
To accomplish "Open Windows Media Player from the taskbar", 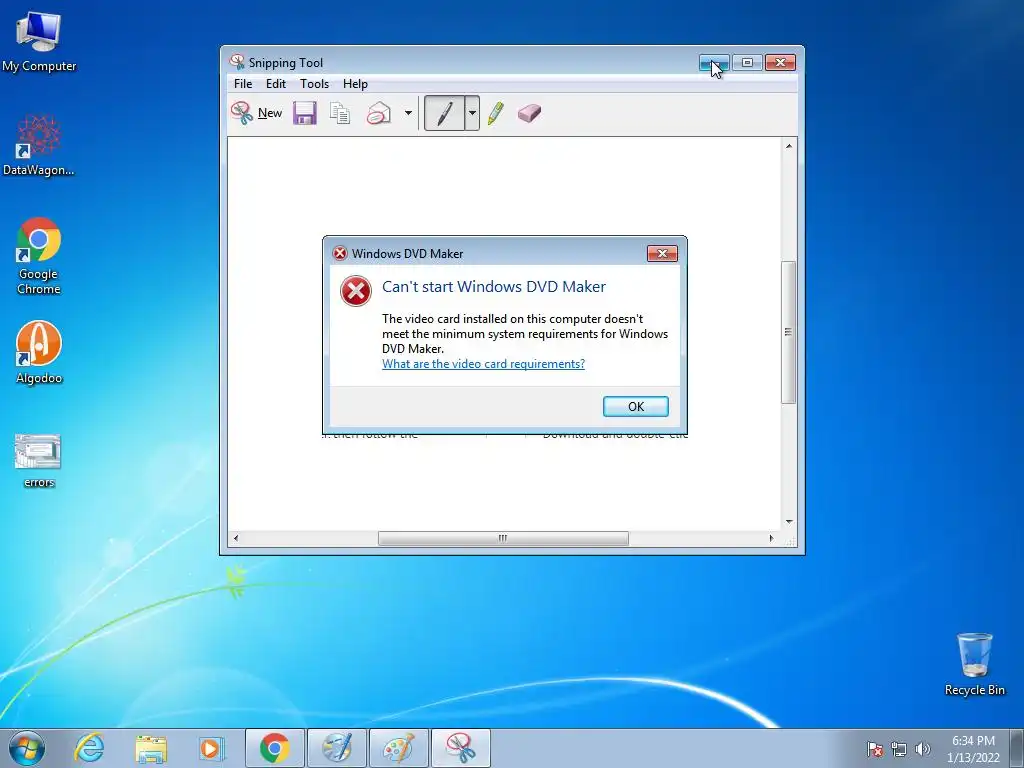I will click(x=211, y=748).
